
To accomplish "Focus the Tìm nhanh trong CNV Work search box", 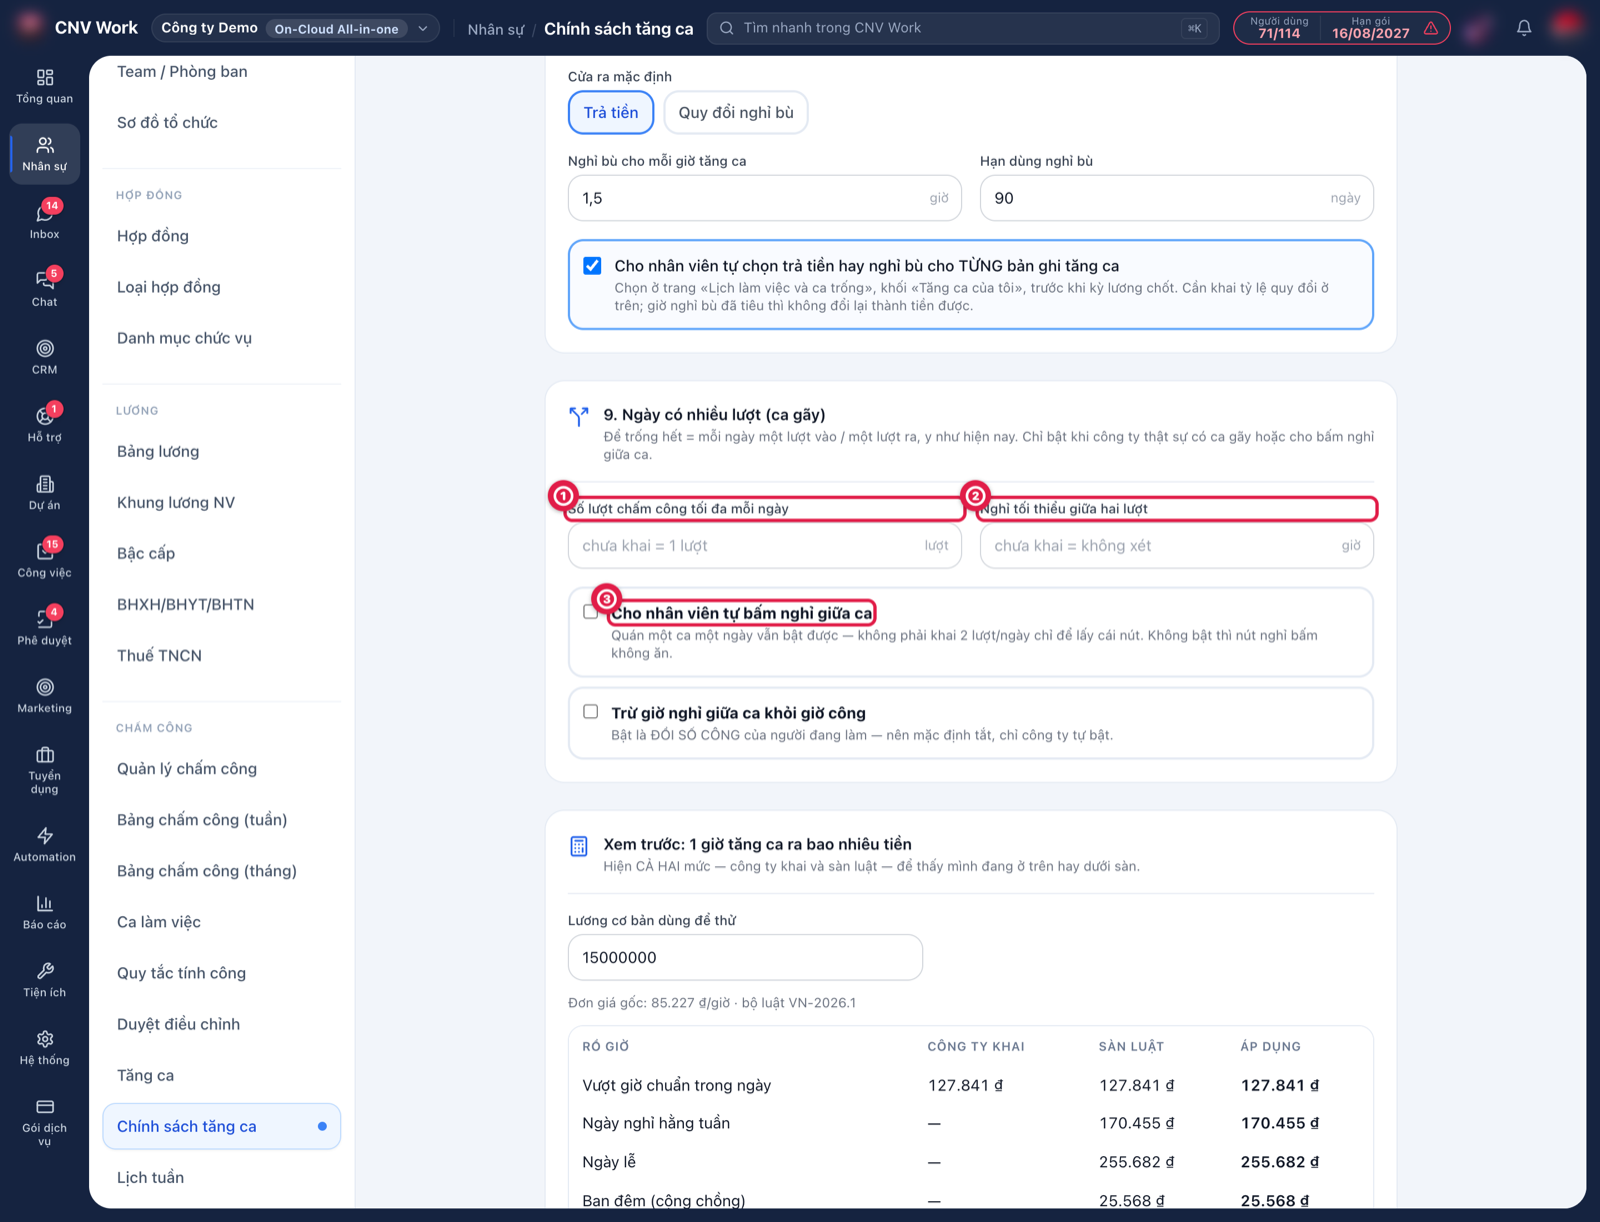I will (x=963, y=28).
